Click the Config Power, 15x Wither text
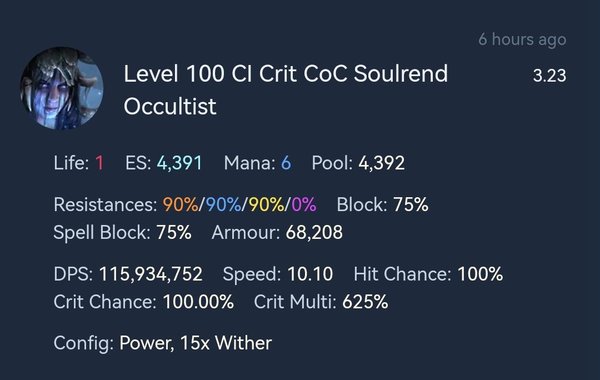The image size is (600, 380). coord(163,343)
